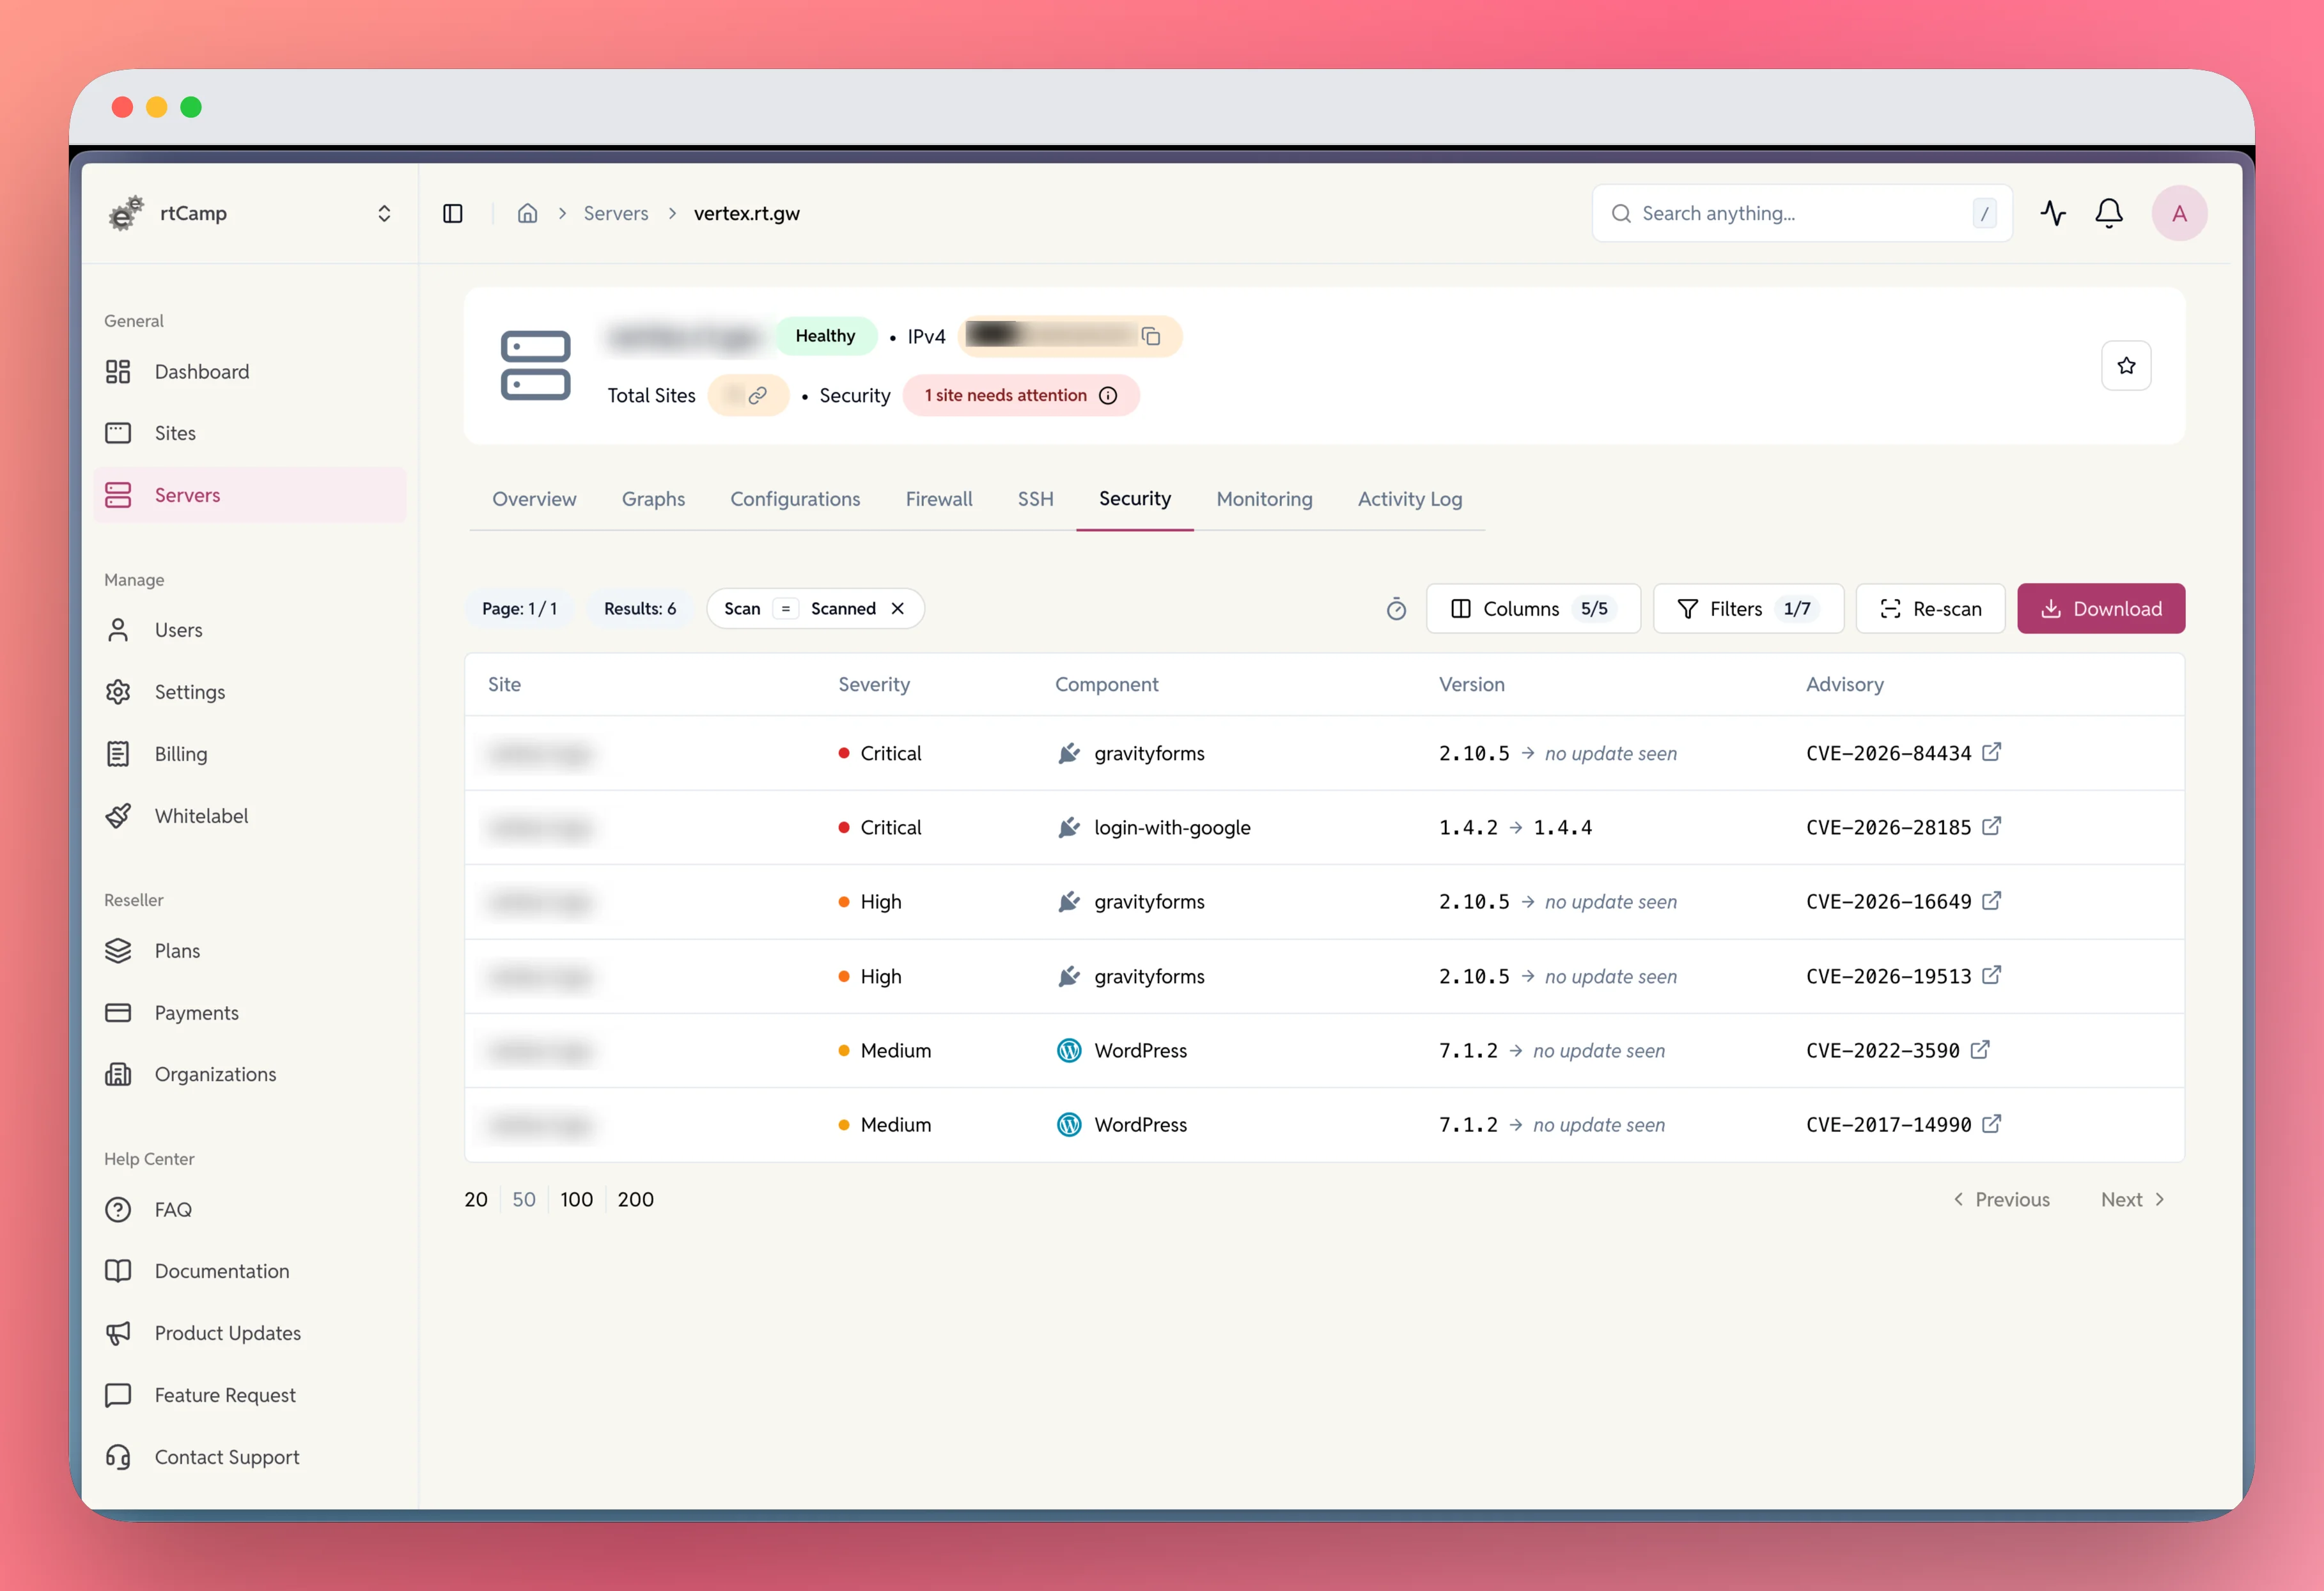This screenshot has width=2324, height=1591.
Task: Sort by the Severity column header
Action: pyautogui.click(x=873, y=684)
